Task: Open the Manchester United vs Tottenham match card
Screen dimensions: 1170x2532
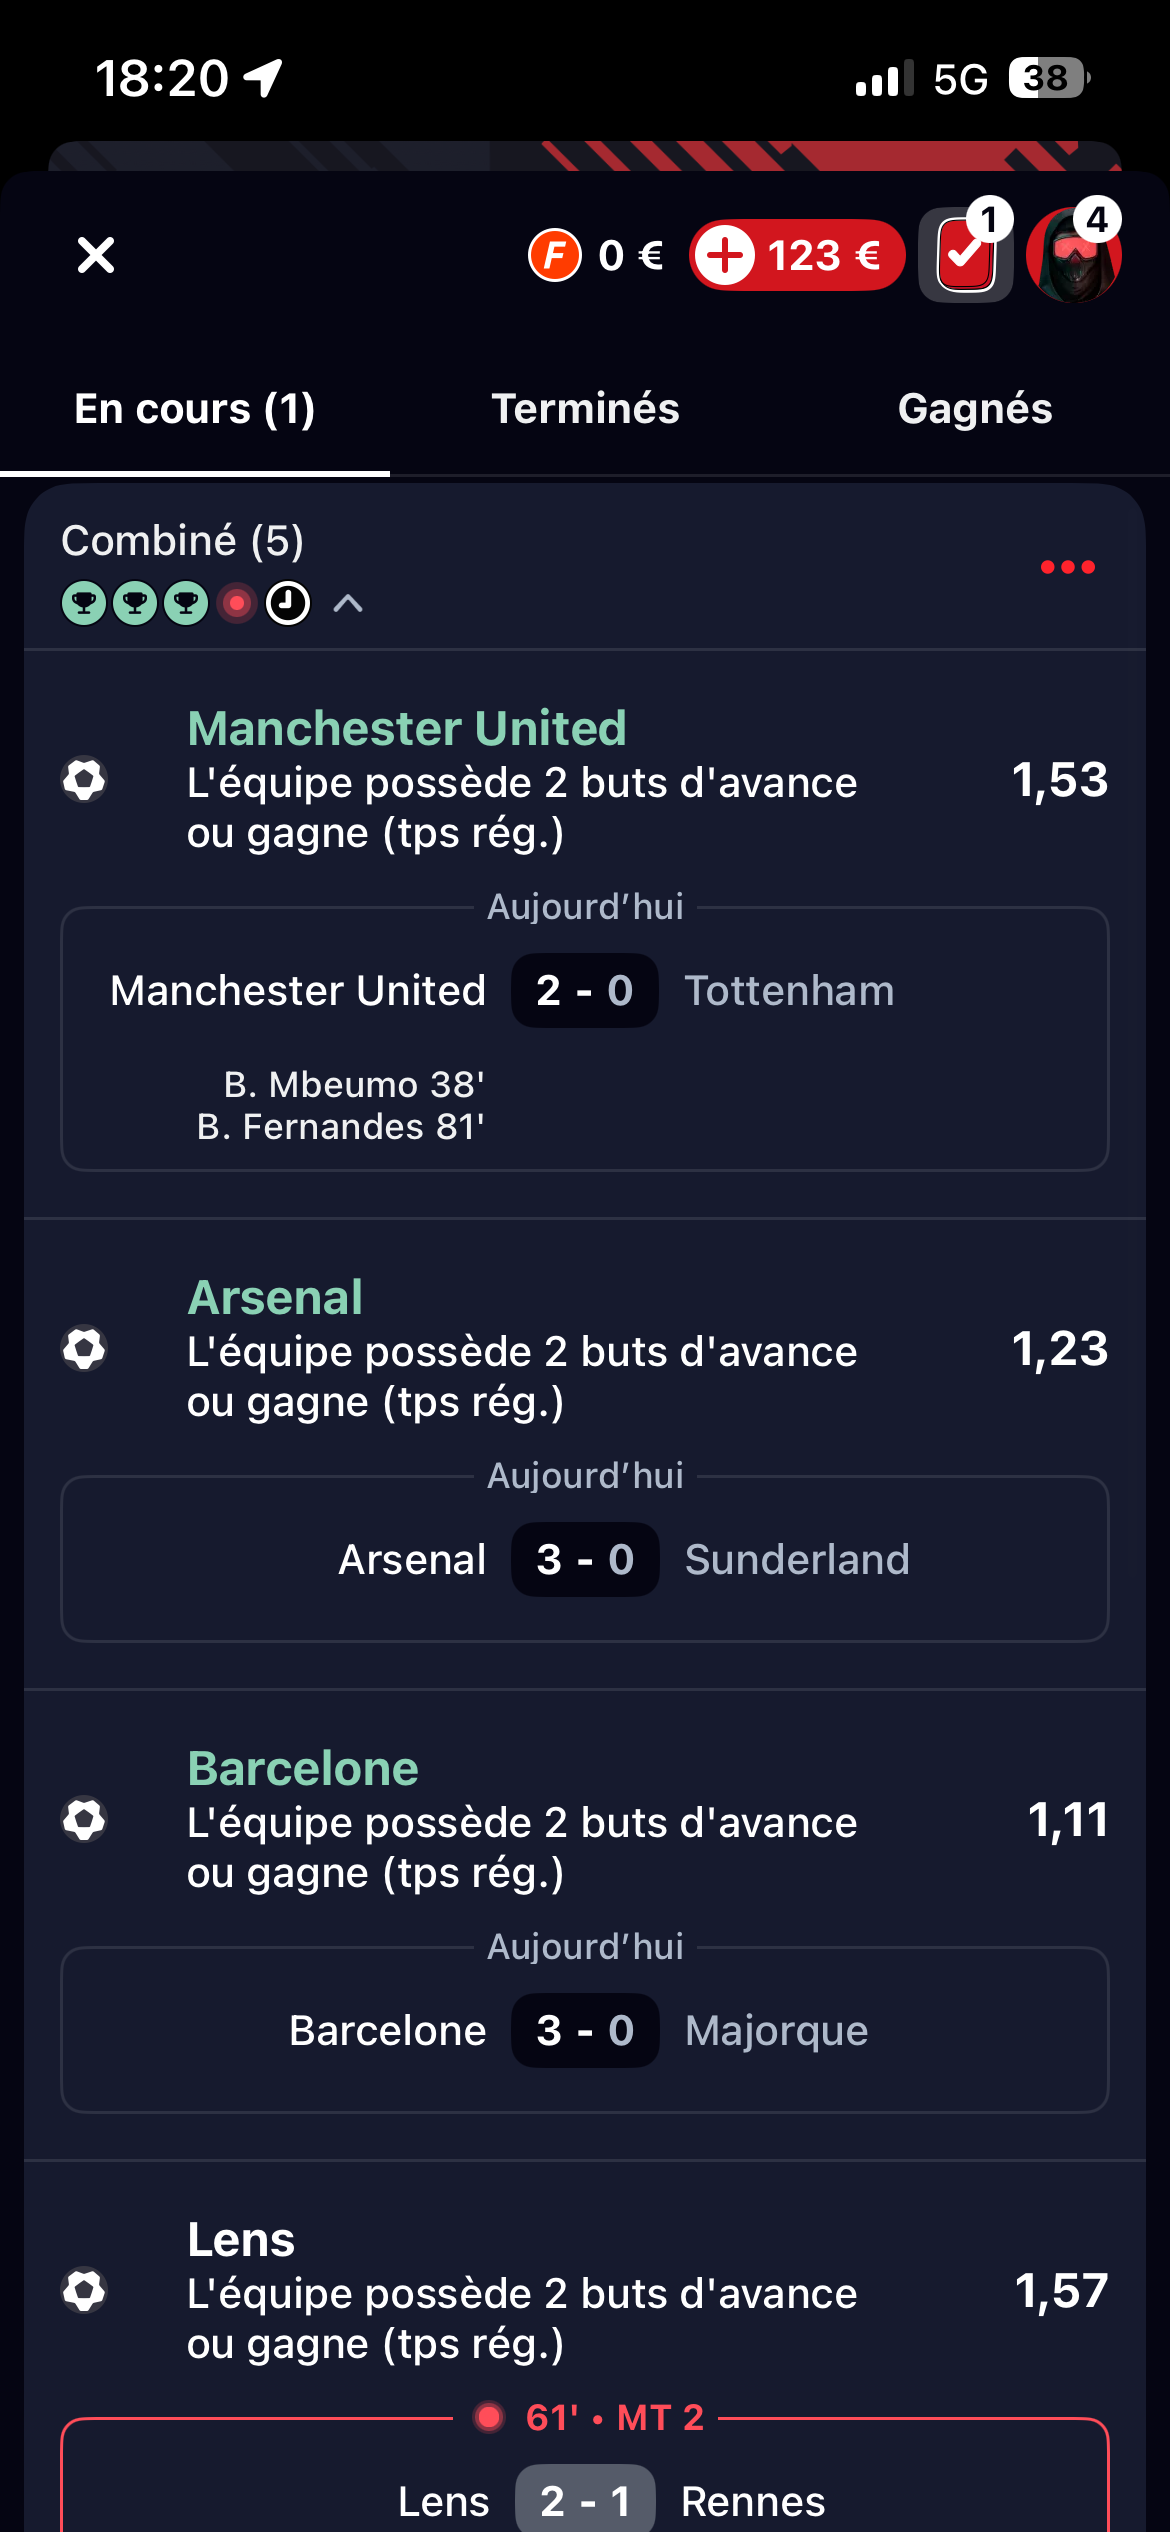Action: coord(585,1038)
